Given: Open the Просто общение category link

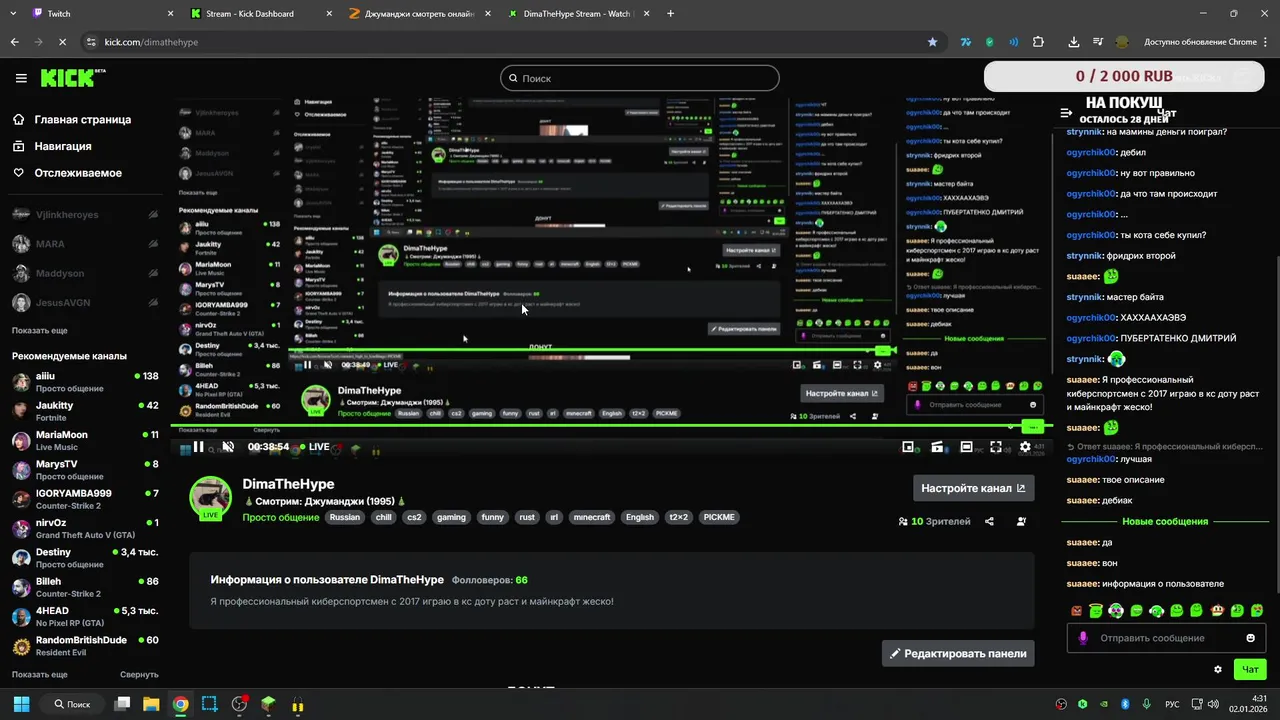Looking at the screenshot, I should coord(280,517).
